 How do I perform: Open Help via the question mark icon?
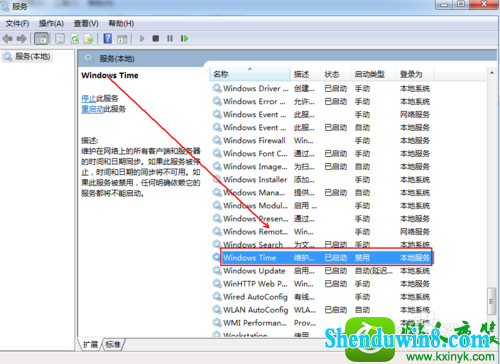pyautogui.click(x=107, y=38)
